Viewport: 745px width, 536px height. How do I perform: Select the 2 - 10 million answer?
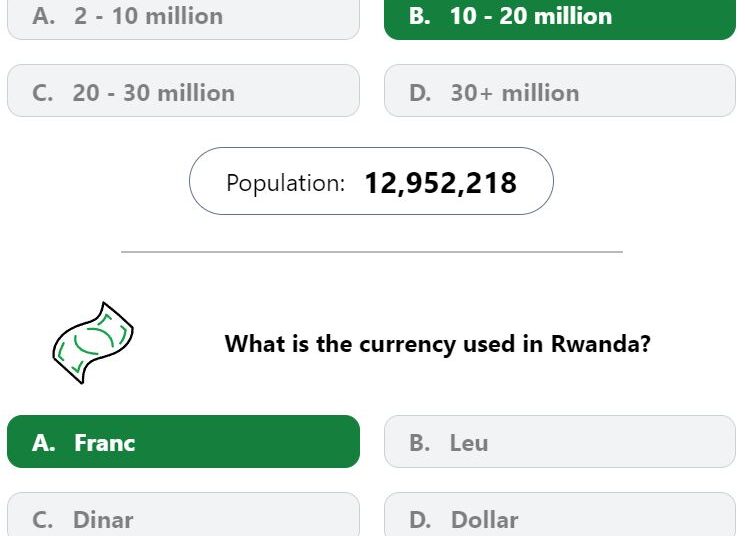click(x=183, y=17)
